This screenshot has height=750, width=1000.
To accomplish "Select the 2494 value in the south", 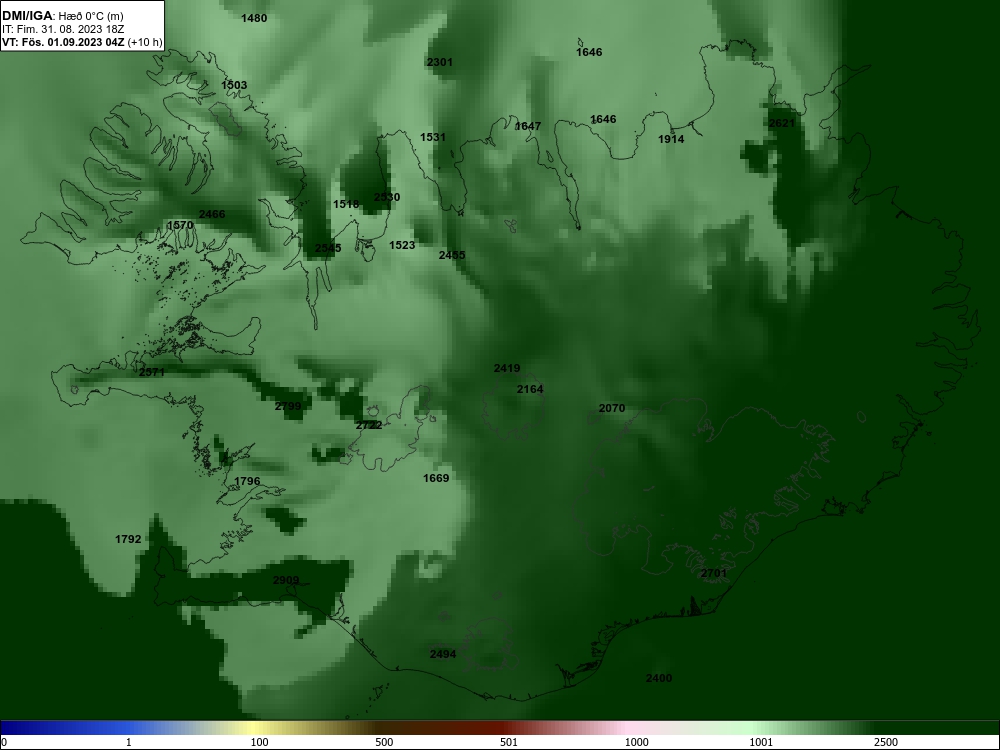I will click(x=443, y=654).
